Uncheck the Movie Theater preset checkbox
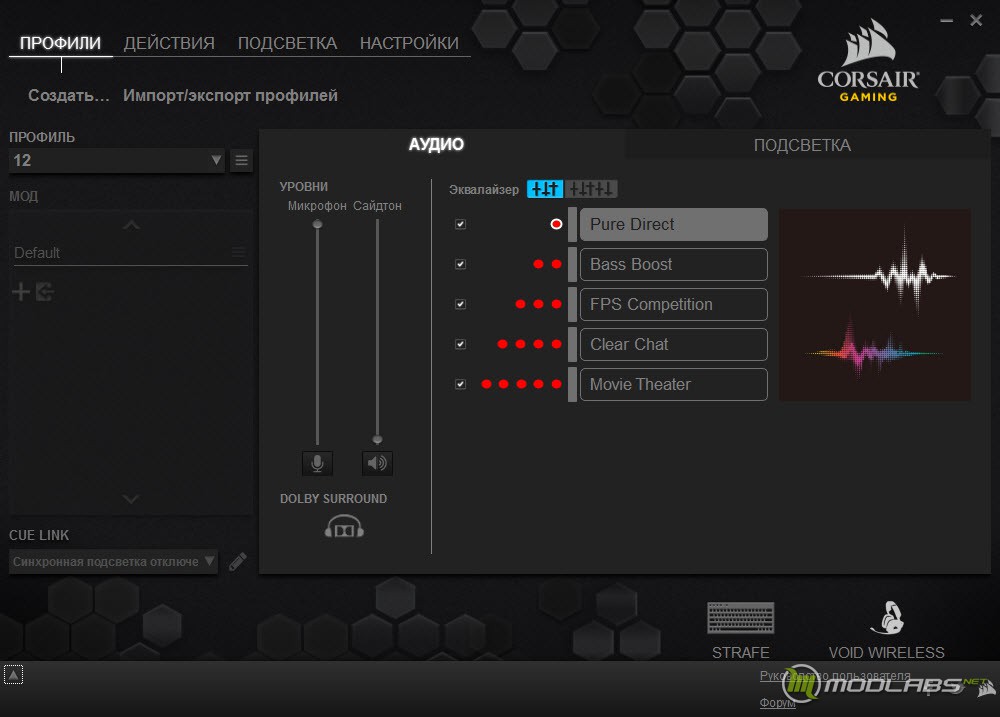This screenshot has width=1000, height=717. click(460, 384)
